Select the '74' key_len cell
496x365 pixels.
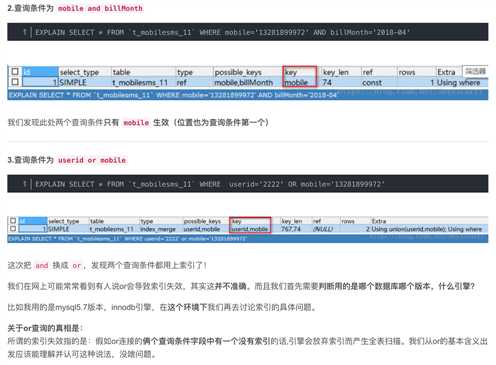327,82
